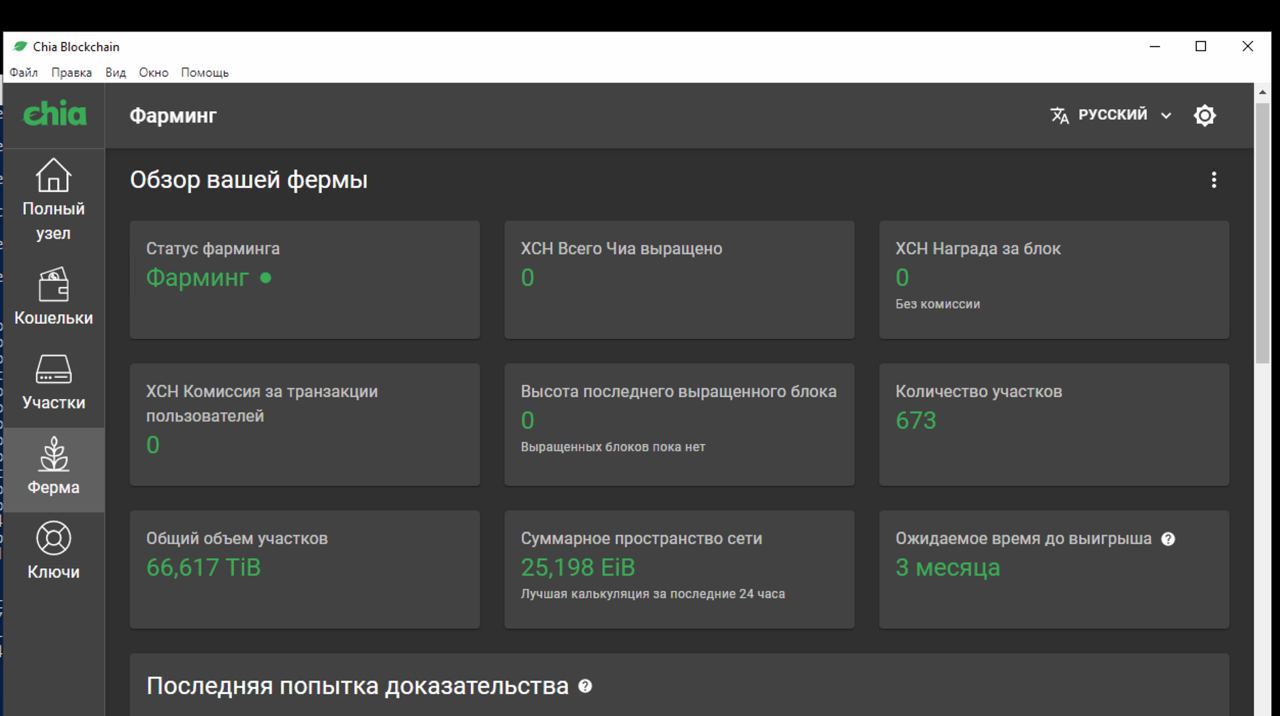The image size is (1280, 716).
Task: Click Высота последнего выращенного блока label
Action: [x=679, y=392]
